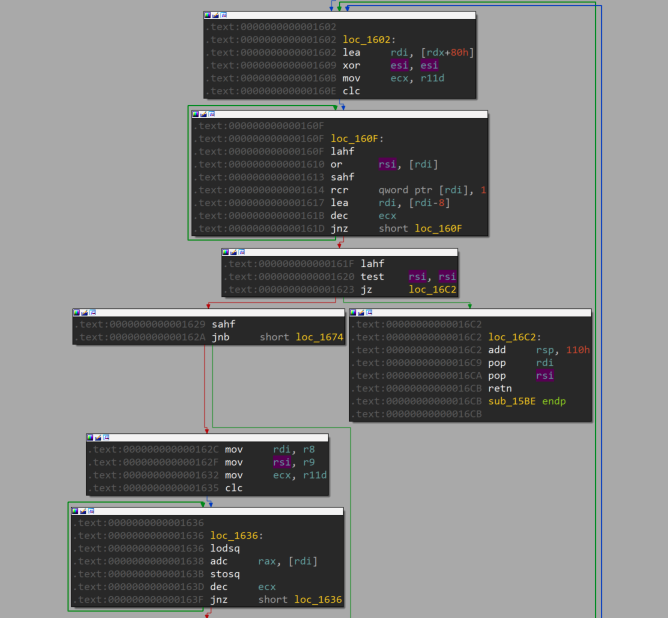Set node color on the mov rdi, r8 block
Viewport: 668px width, 618px height.
coord(90,437)
